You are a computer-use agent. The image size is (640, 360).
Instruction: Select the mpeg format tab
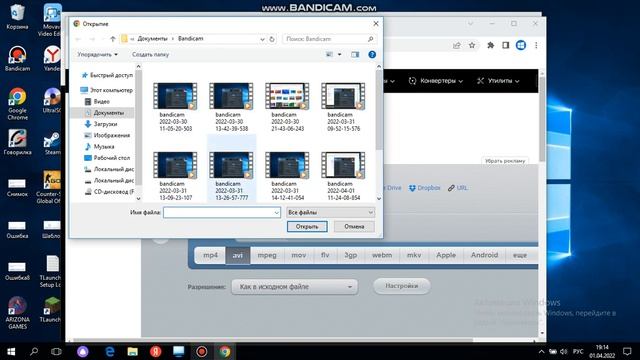point(267,255)
